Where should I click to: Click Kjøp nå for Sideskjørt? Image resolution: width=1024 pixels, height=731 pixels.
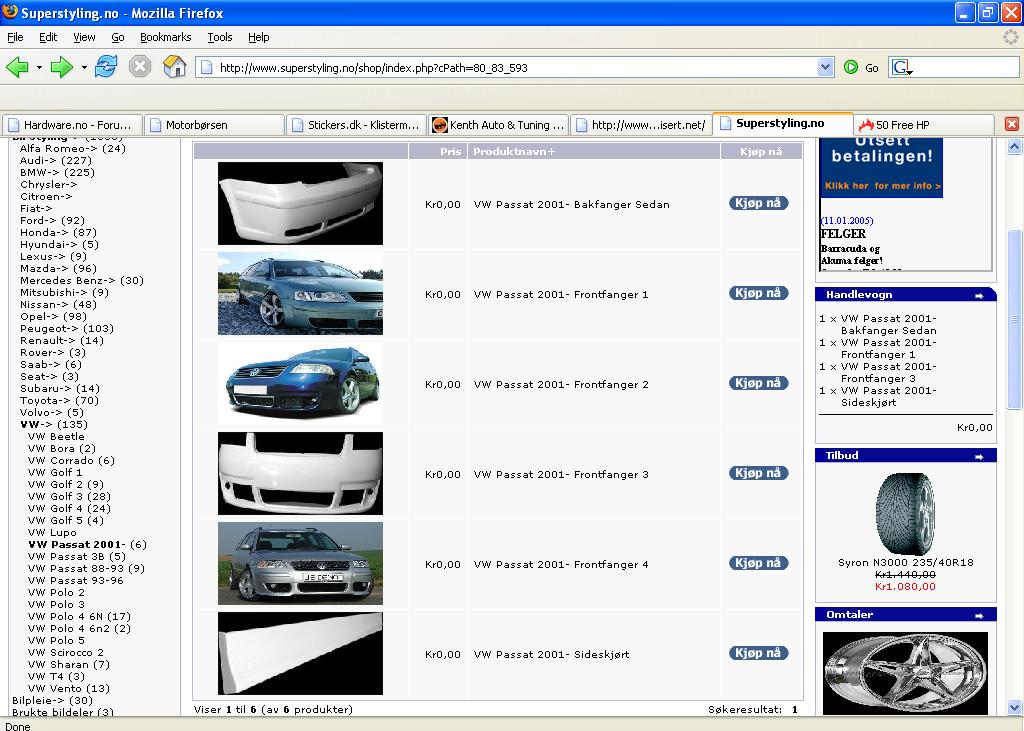pos(758,653)
